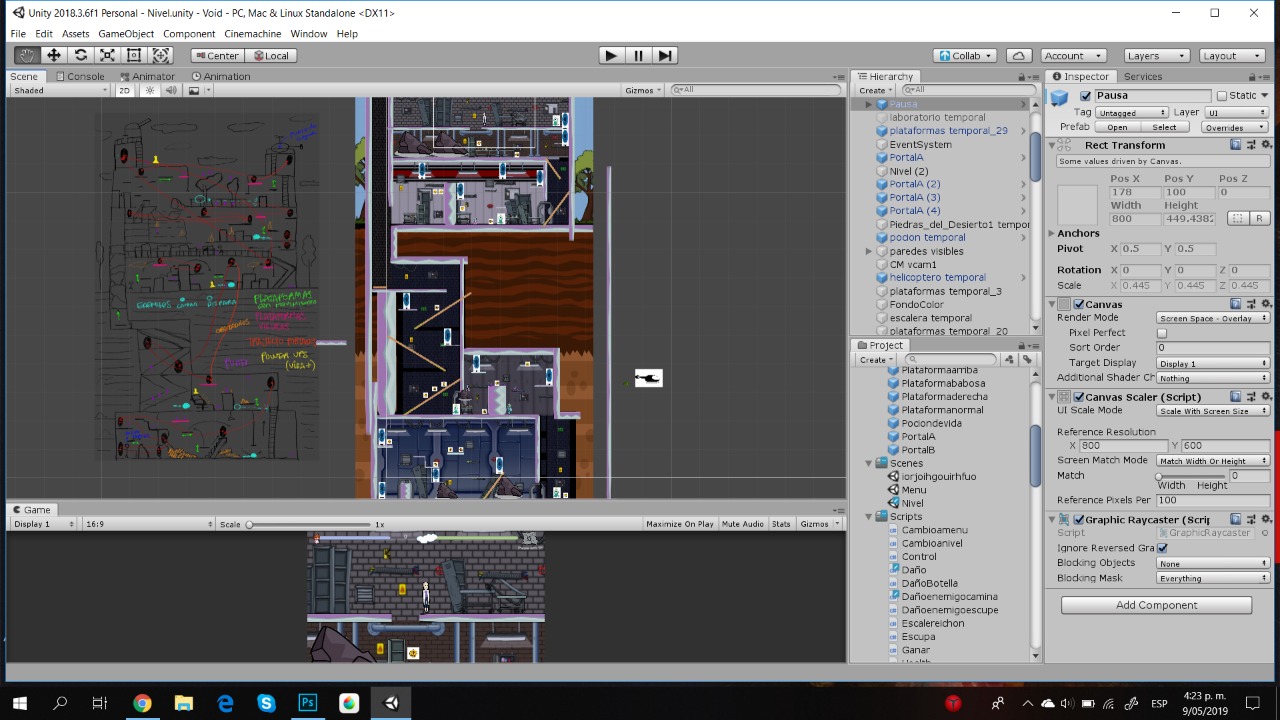
Task: Open Rect Transform help reference icon
Action: 1235,145
